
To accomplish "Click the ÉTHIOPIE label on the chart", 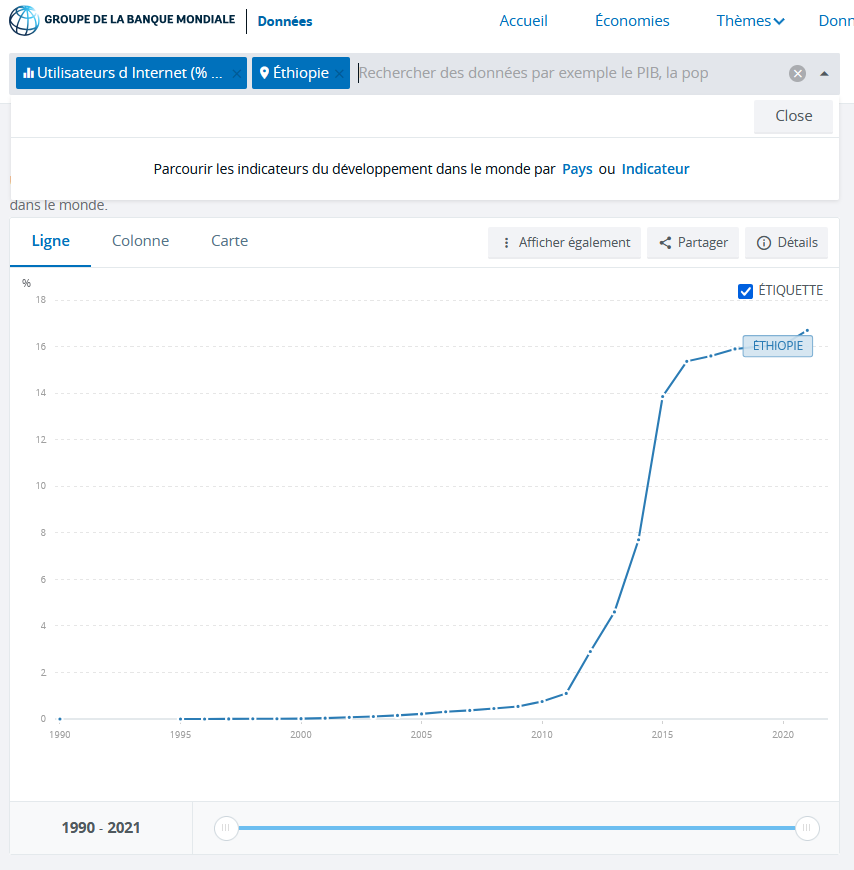I will click(x=777, y=346).
